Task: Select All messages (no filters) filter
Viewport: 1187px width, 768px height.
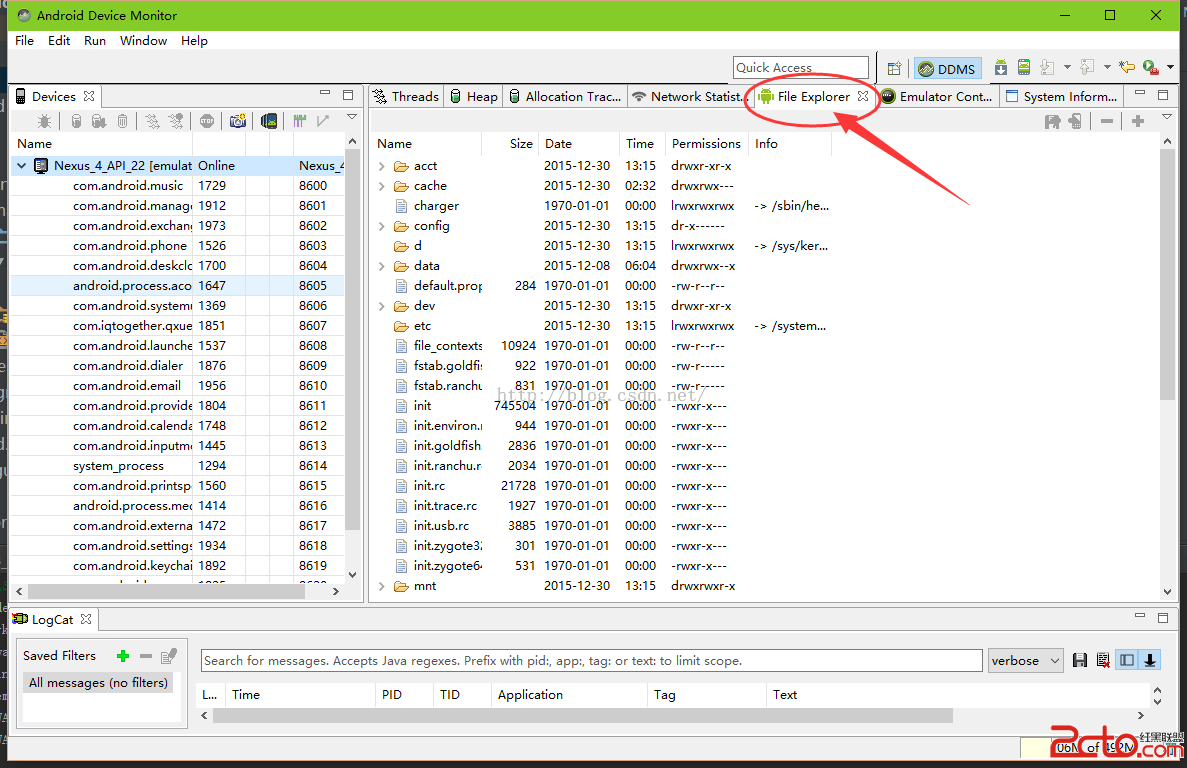Action: (x=98, y=682)
